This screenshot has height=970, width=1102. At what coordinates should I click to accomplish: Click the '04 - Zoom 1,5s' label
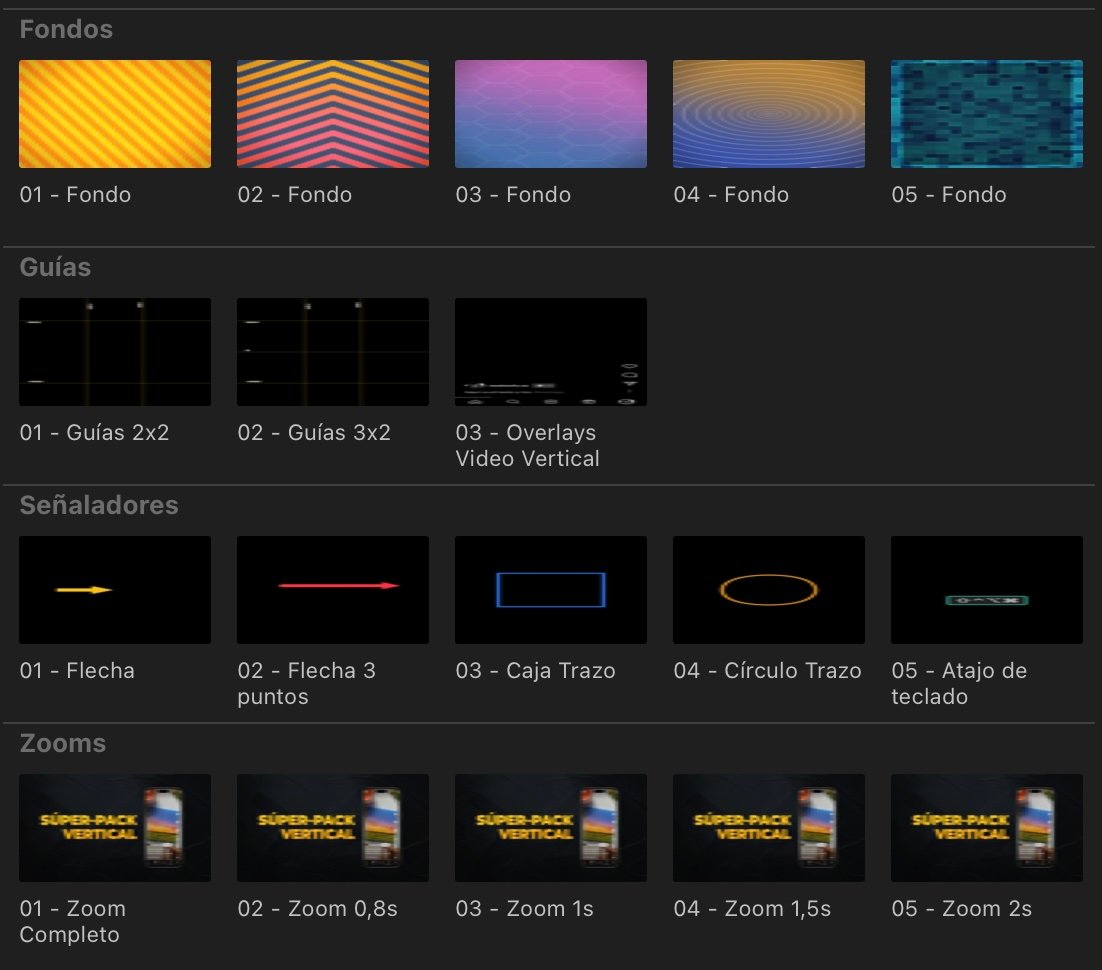pos(752,909)
